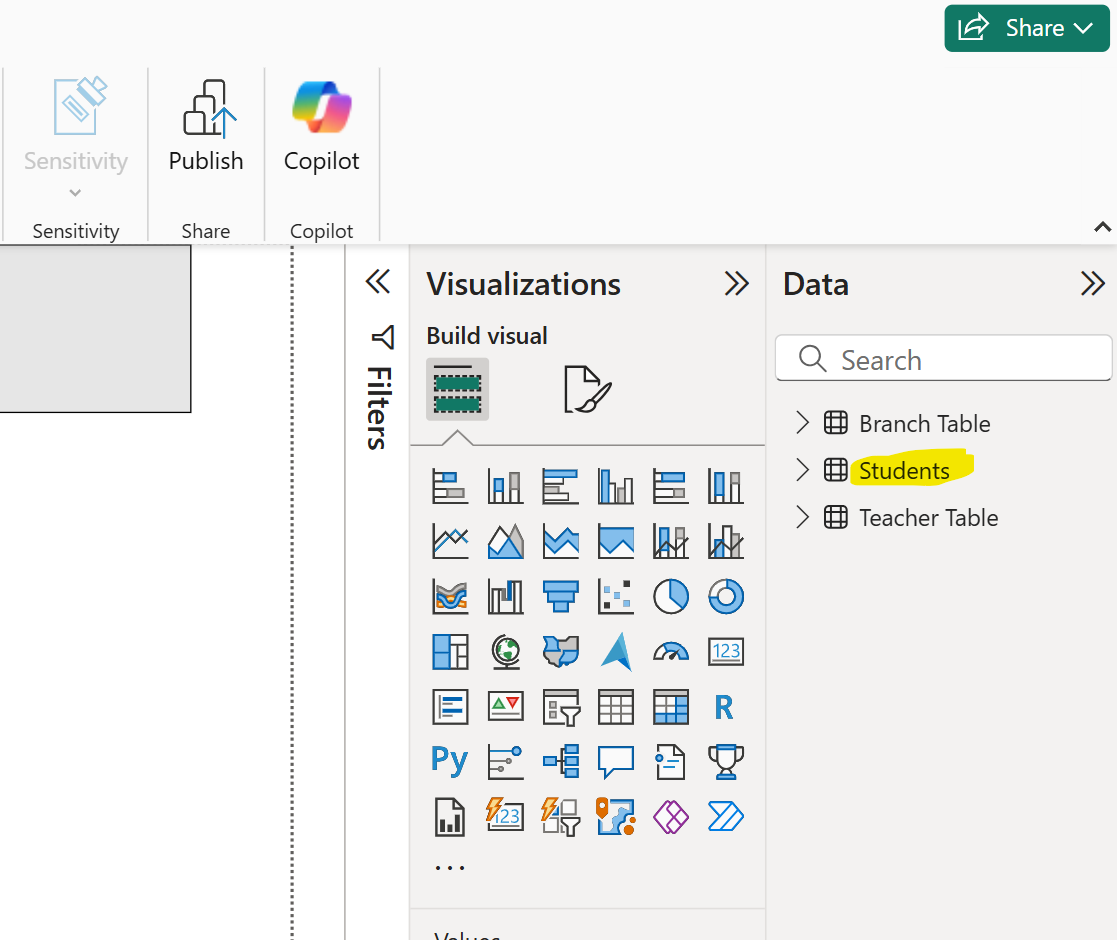The image size is (1117, 940).
Task: Select the Pie chart visualization
Action: point(670,596)
